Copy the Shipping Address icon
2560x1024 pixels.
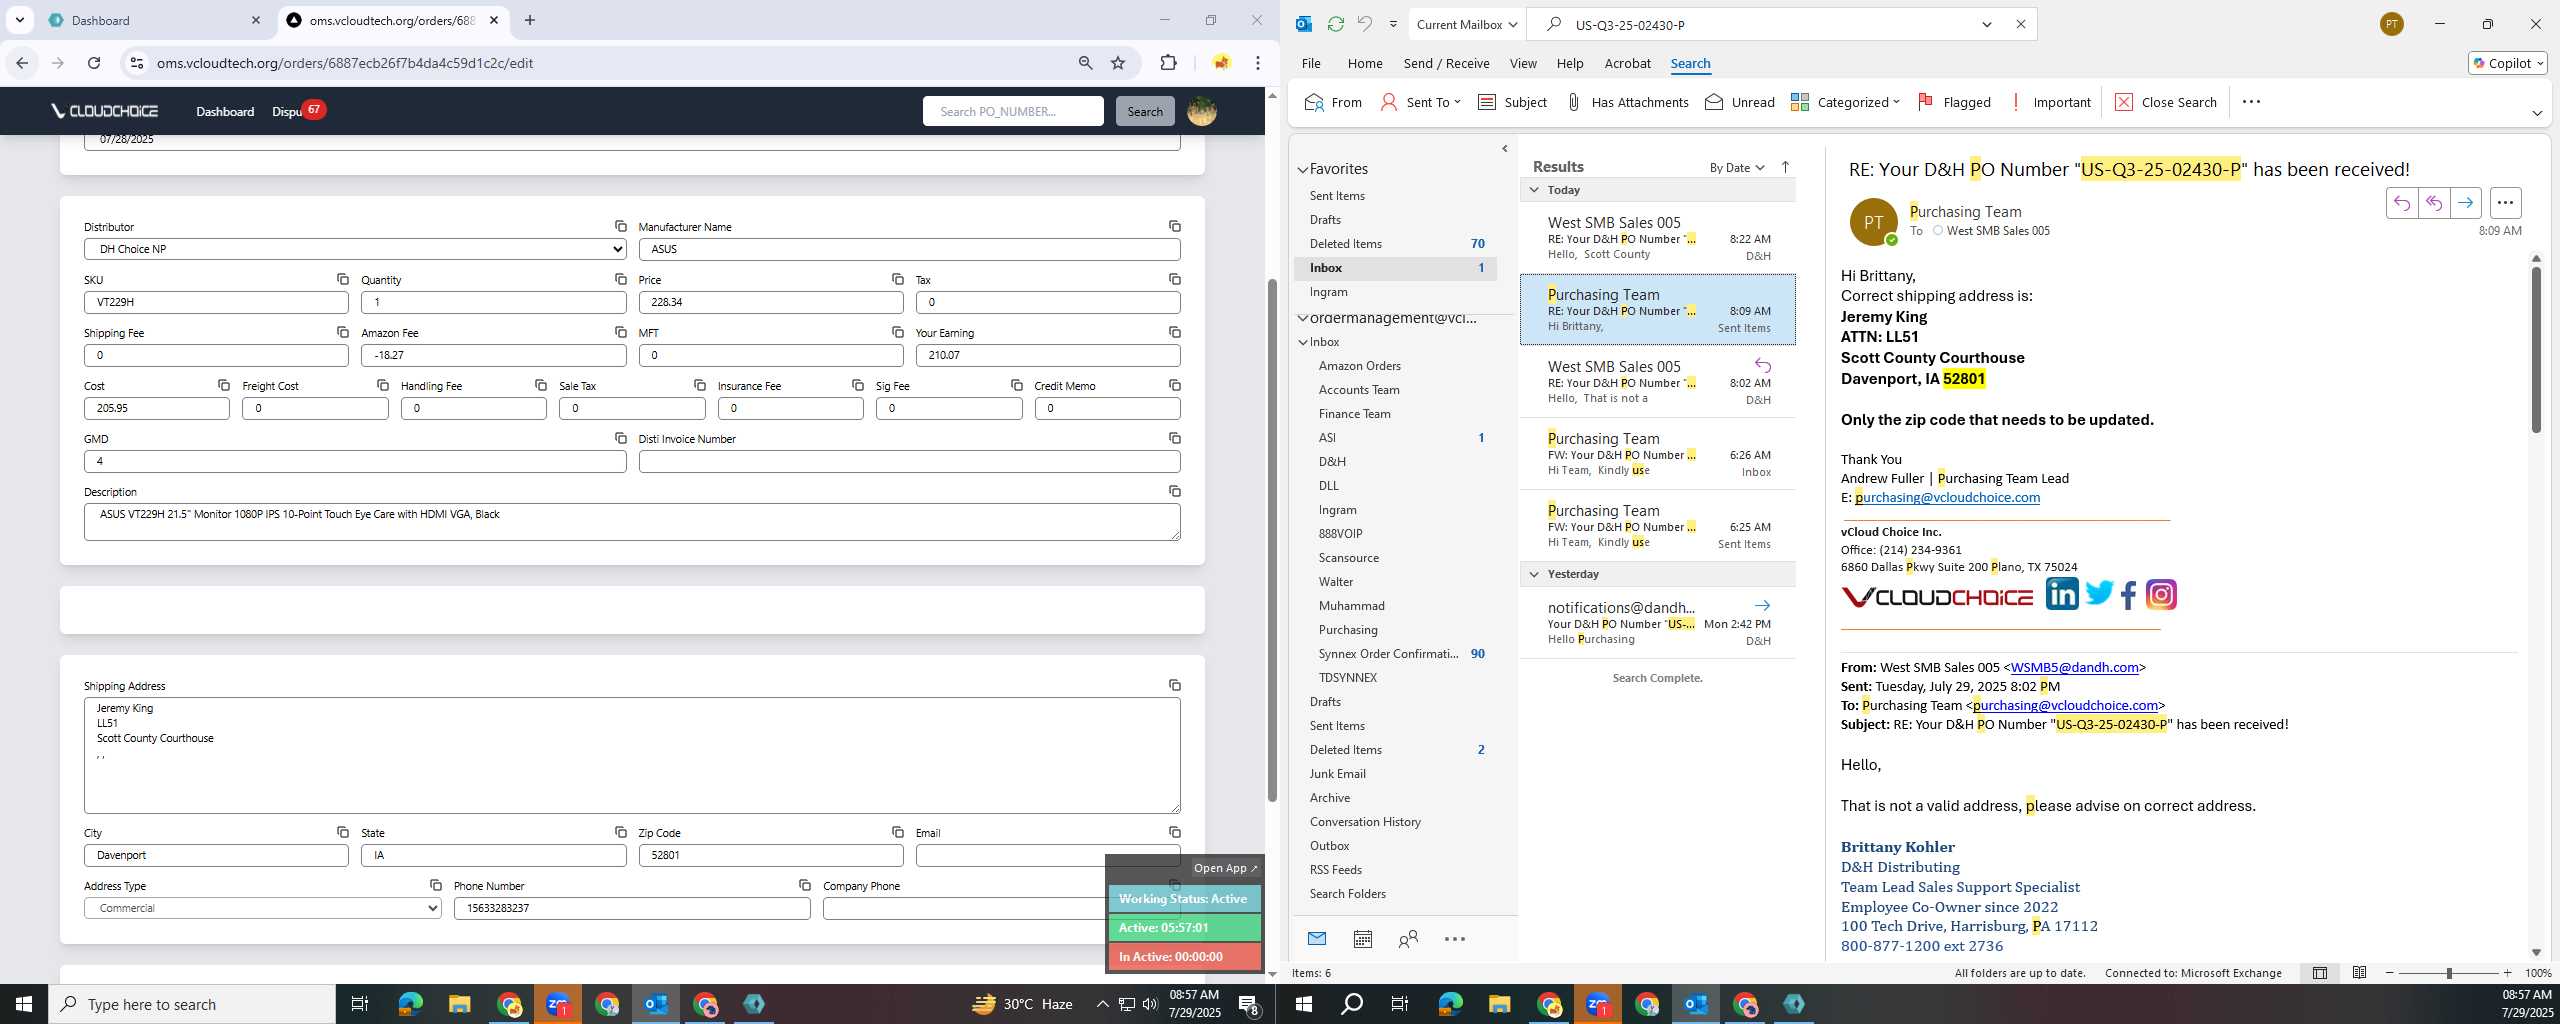point(1175,685)
